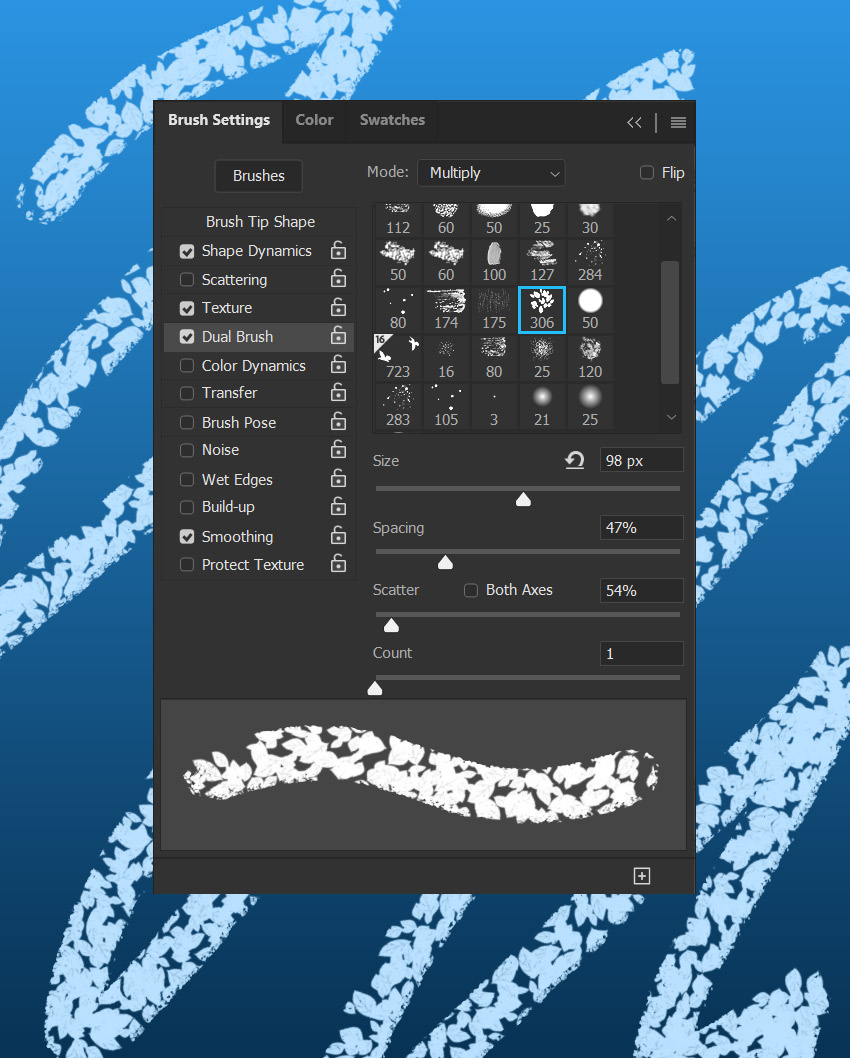Enable the Build-up checkbox

tap(187, 507)
